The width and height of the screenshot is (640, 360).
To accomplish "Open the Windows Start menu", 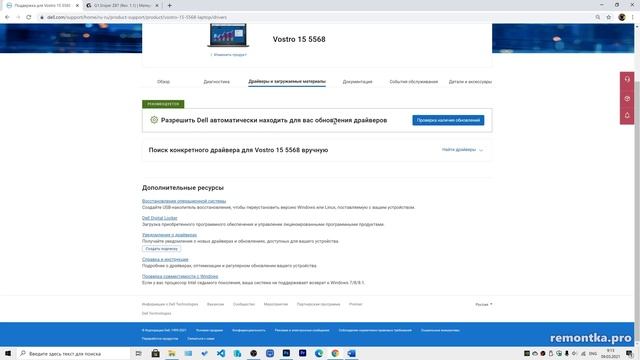I will pyautogui.click(x=8, y=353).
